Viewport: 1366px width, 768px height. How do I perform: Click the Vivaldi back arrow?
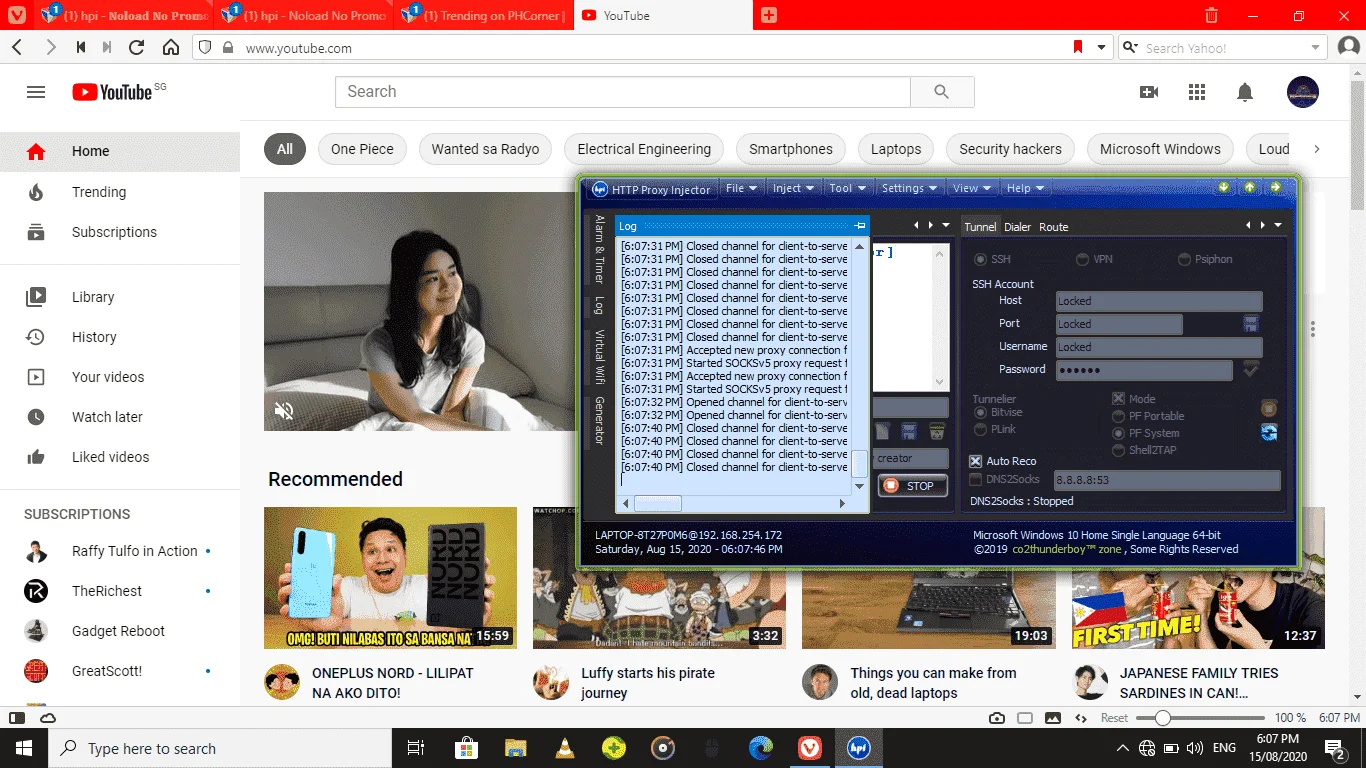coord(17,47)
